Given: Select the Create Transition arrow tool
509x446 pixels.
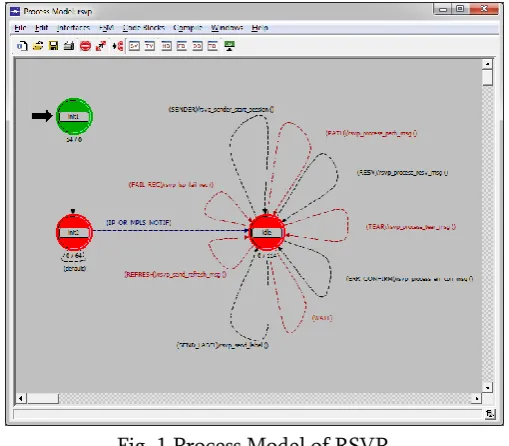Looking at the screenshot, I should tap(101, 46).
